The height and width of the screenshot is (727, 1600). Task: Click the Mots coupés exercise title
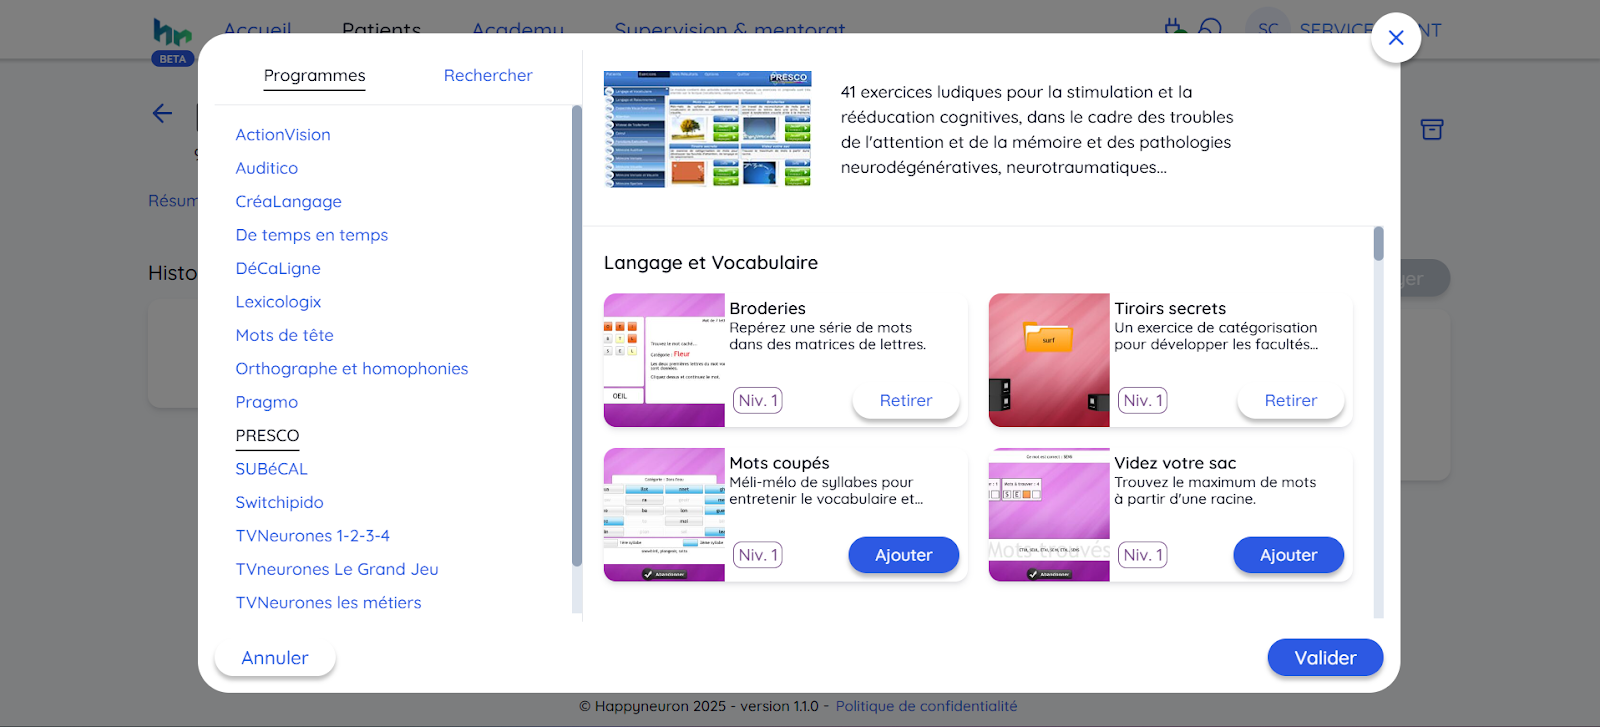click(779, 463)
